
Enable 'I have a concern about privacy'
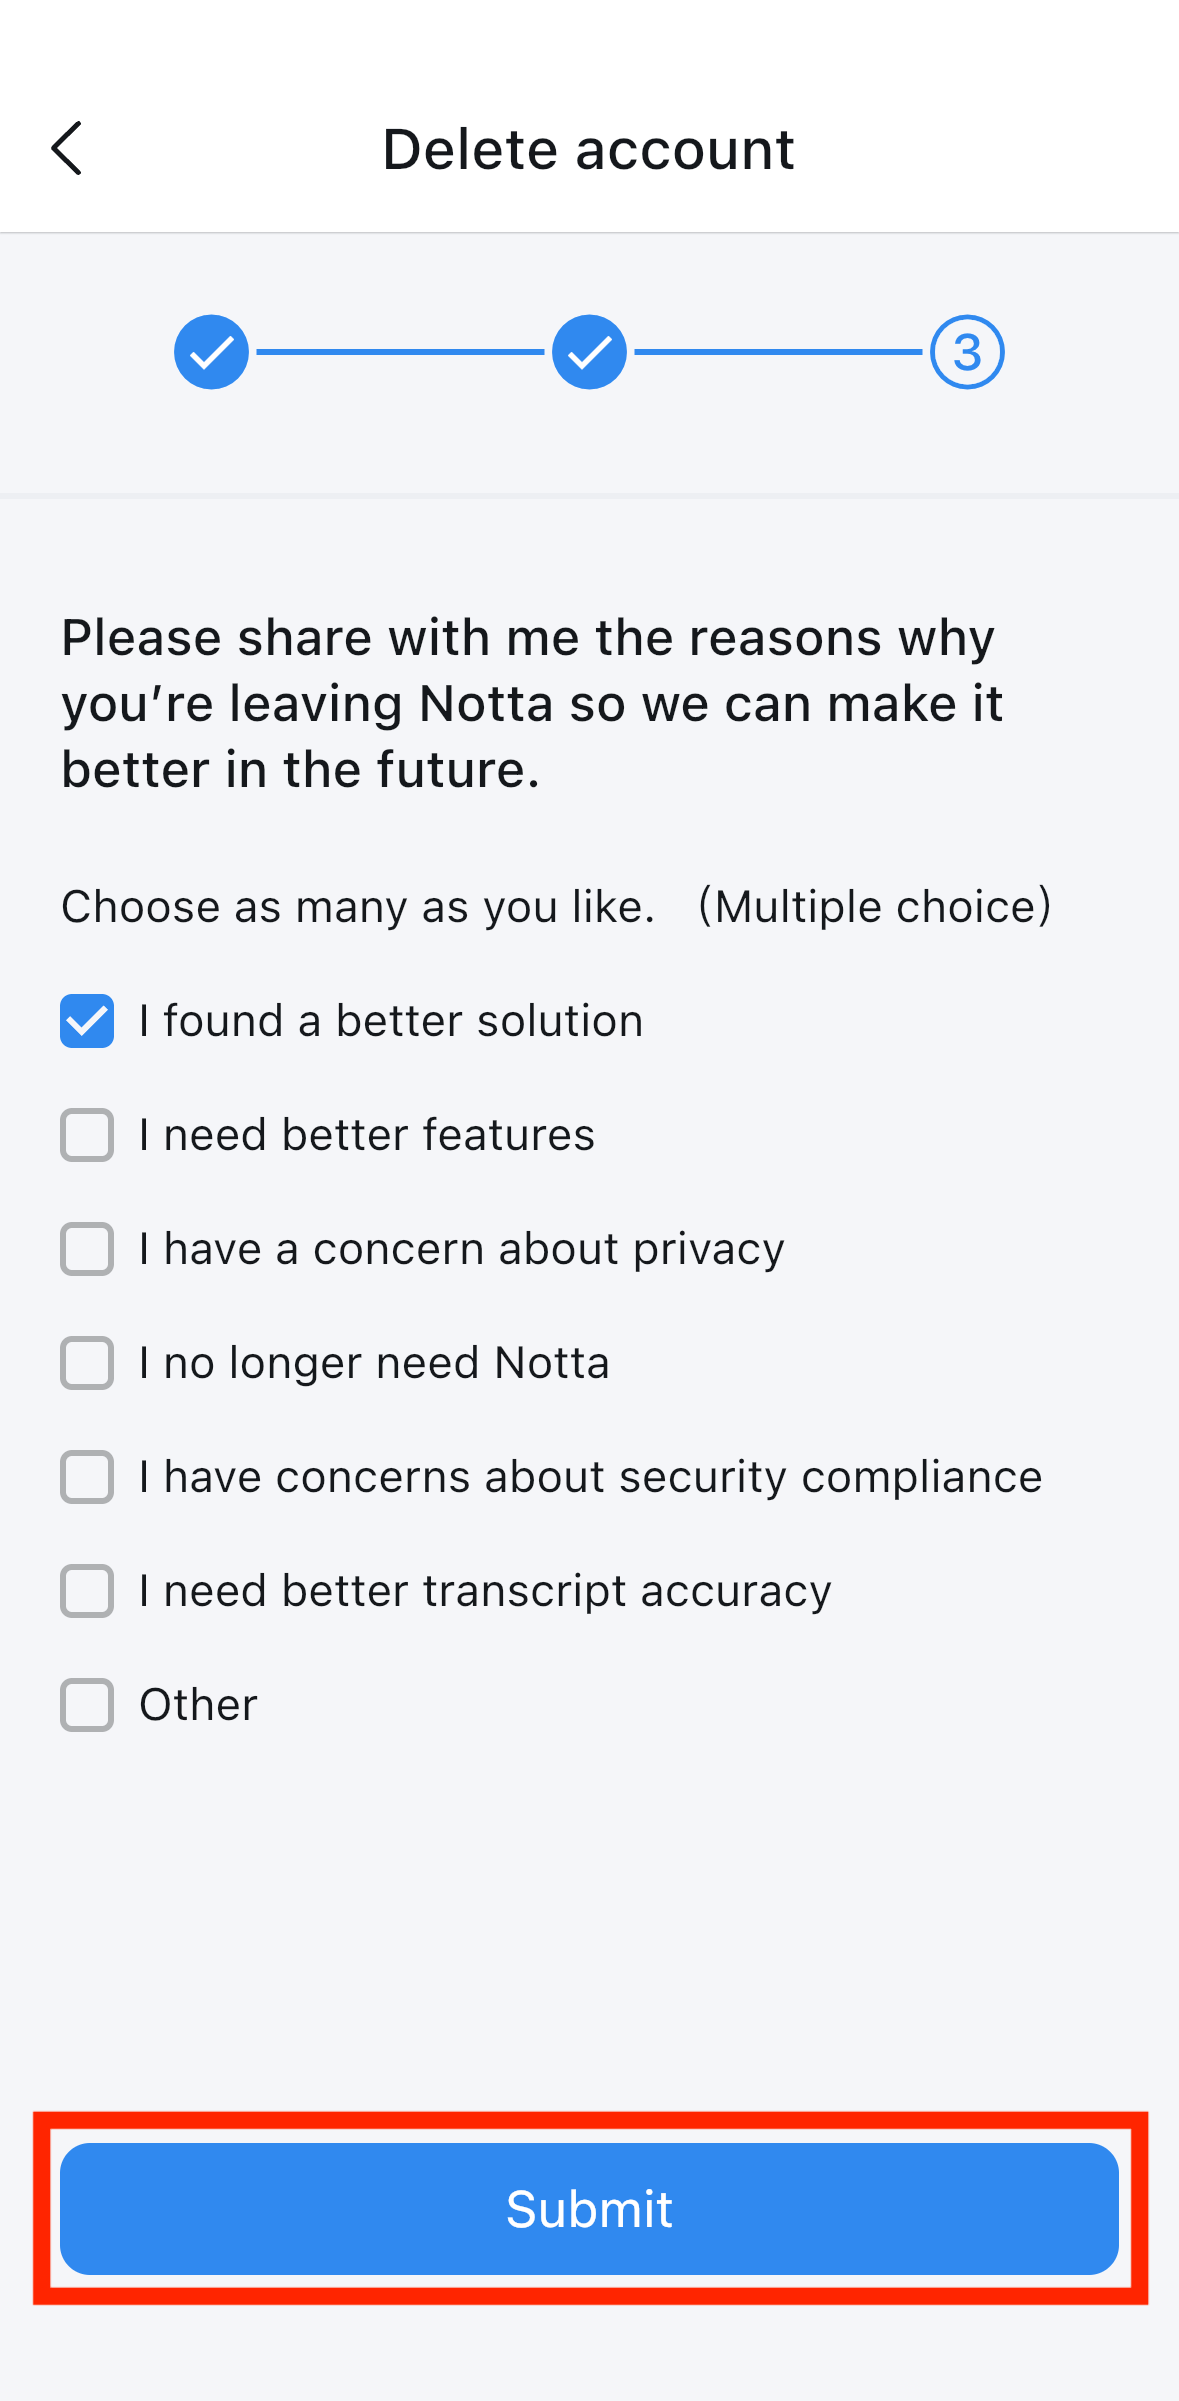[x=86, y=1249]
